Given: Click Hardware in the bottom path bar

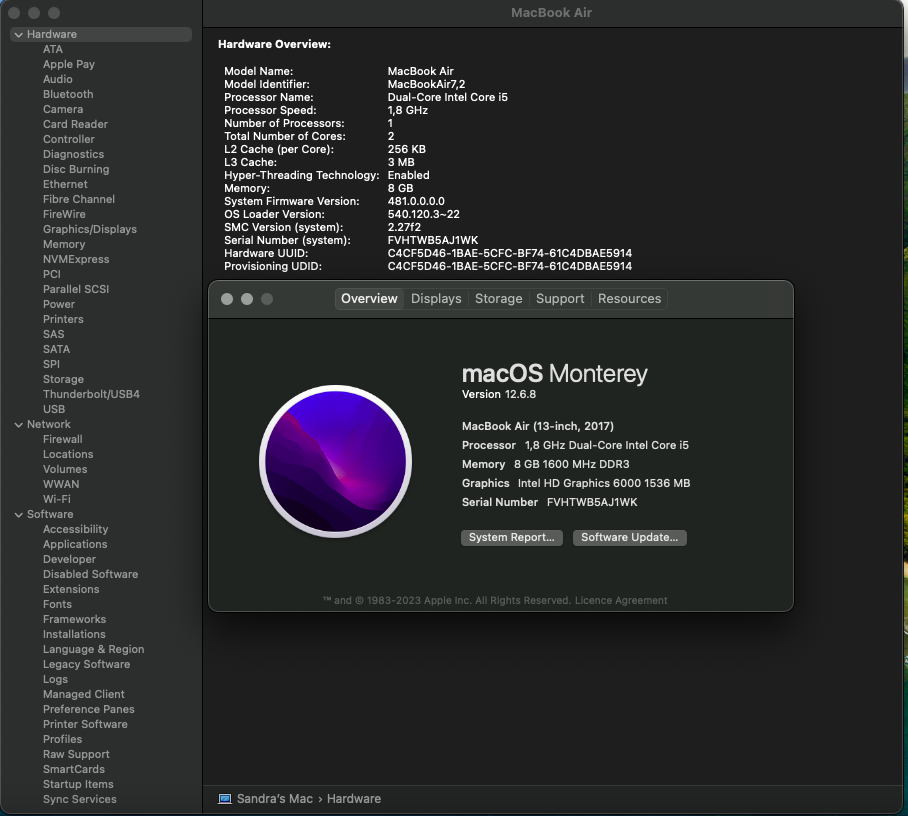Looking at the screenshot, I should (x=354, y=799).
